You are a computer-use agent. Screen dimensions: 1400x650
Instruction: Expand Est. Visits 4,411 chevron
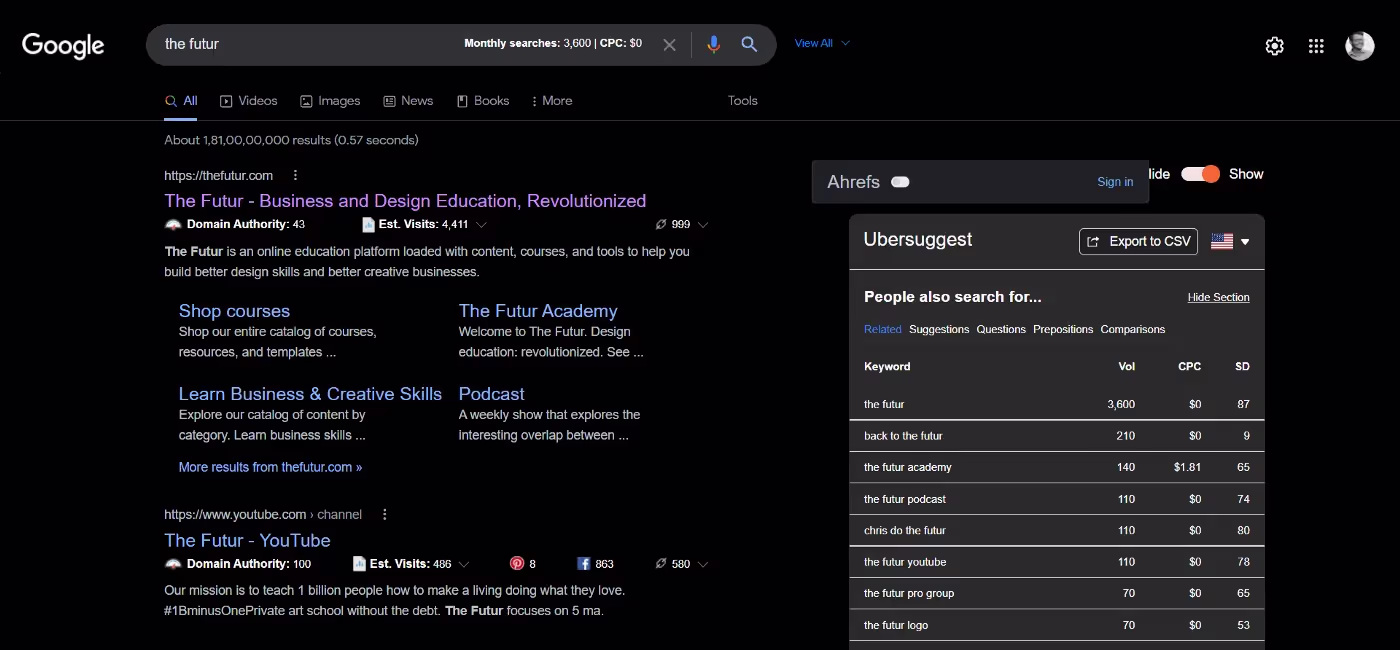(481, 225)
